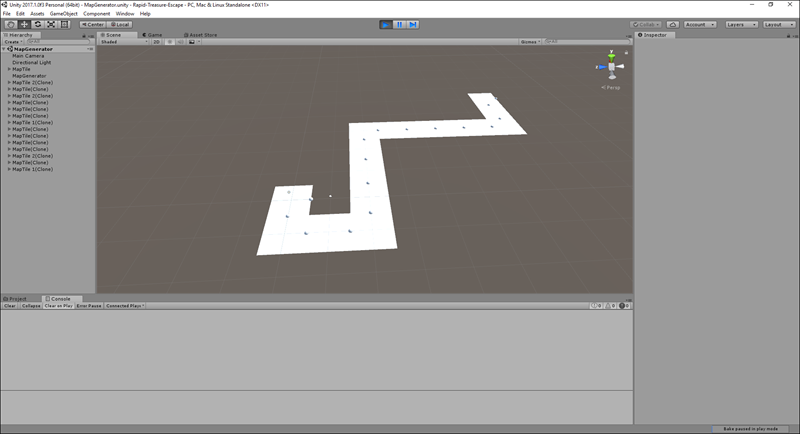Pause the game with Pause button
Viewport: 800px width, 434px height.
point(400,24)
